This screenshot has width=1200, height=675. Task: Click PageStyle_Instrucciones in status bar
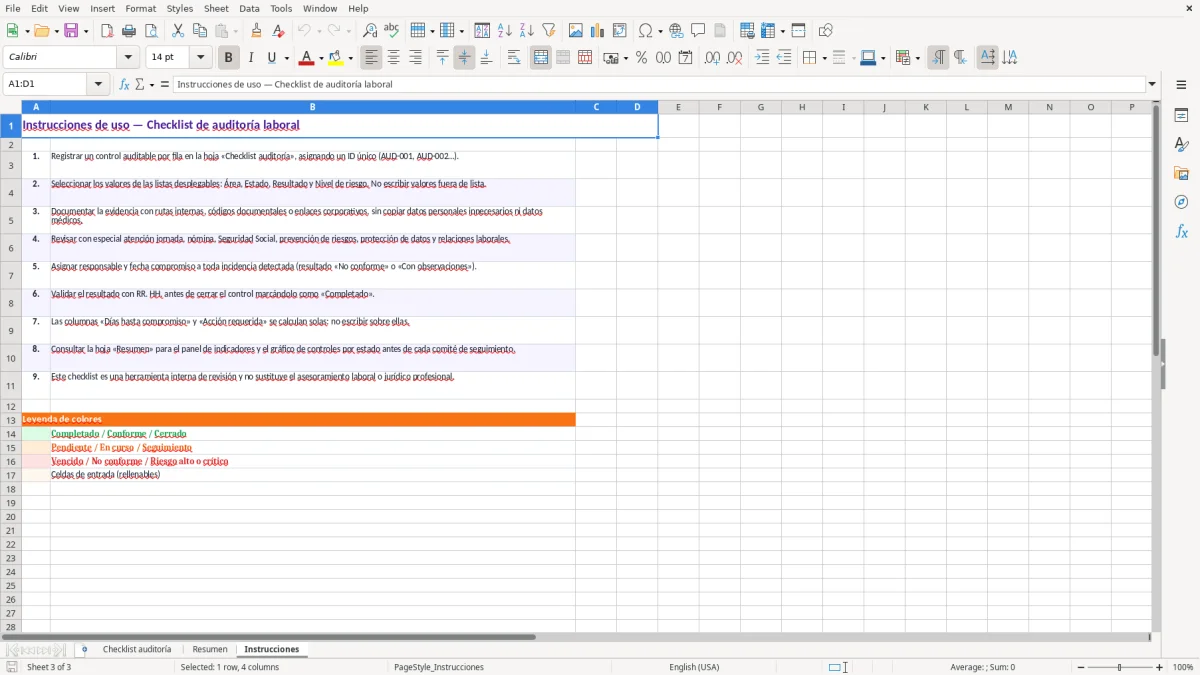[x=439, y=667]
